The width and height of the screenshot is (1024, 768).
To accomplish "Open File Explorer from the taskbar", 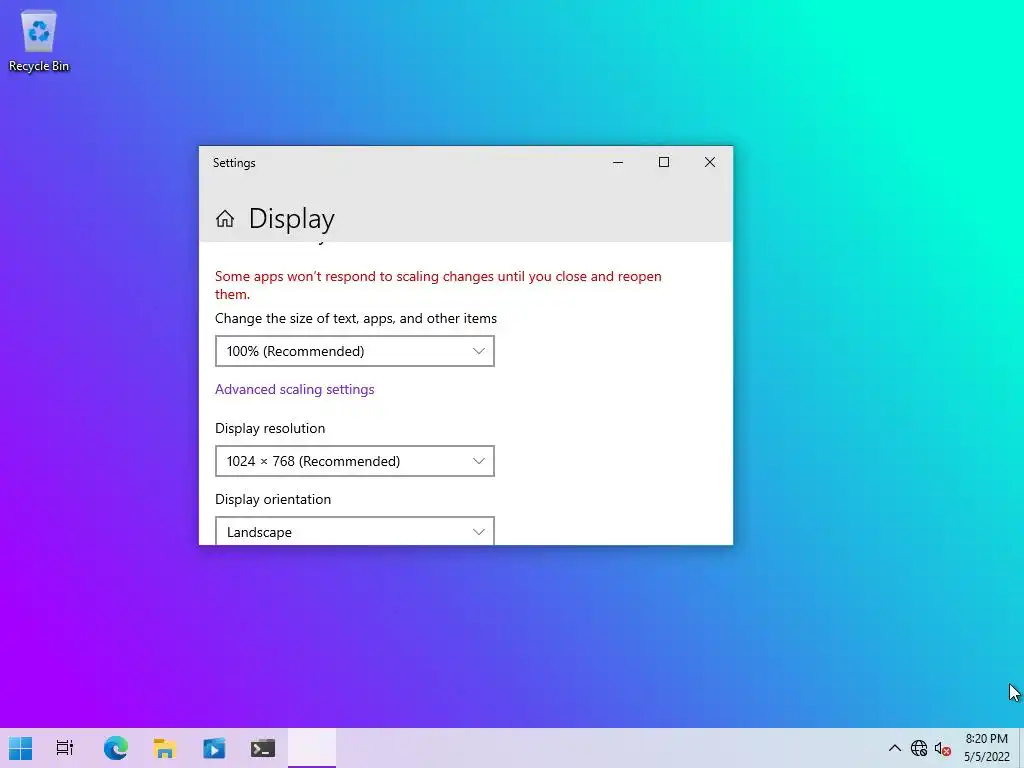I will [165, 748].
